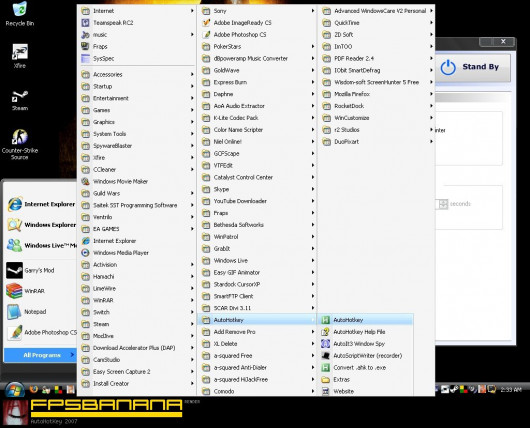Open Convert .ahk to .exe tool

[x=366, y=367]
